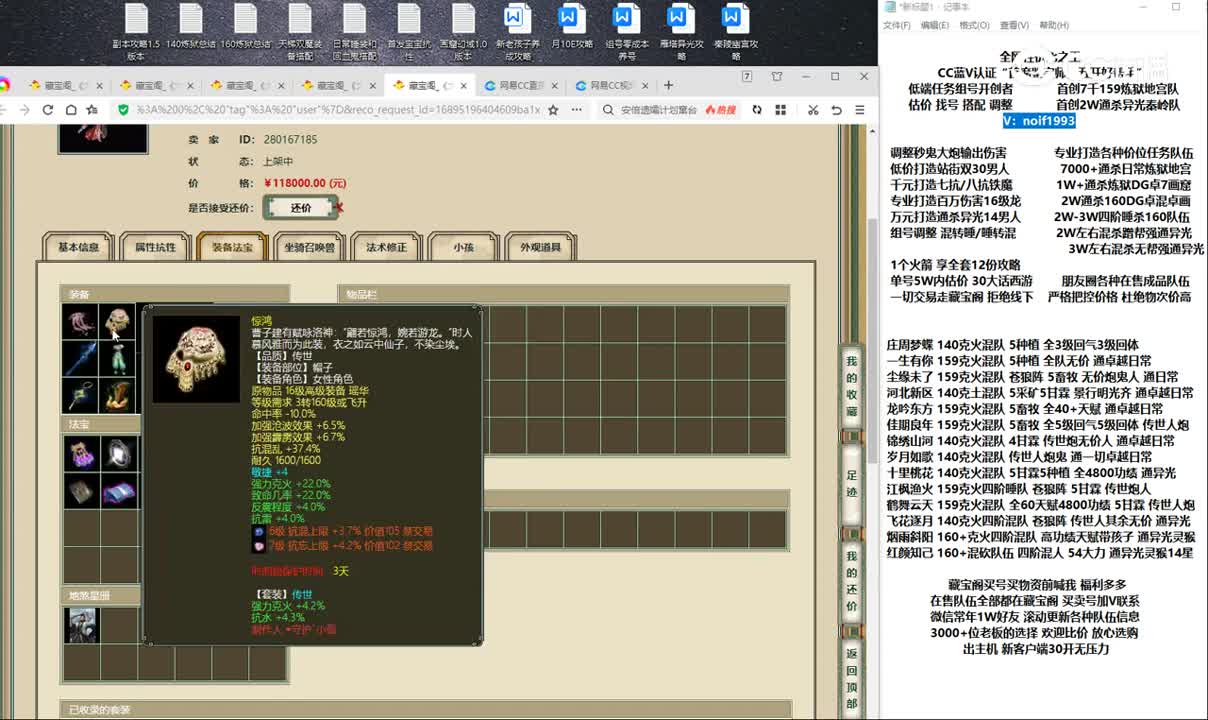Select the silver mirror 法宝 icon
The width and height of the screenshot is (1208, 720).
pyautogui.click(x=118, y=454)
